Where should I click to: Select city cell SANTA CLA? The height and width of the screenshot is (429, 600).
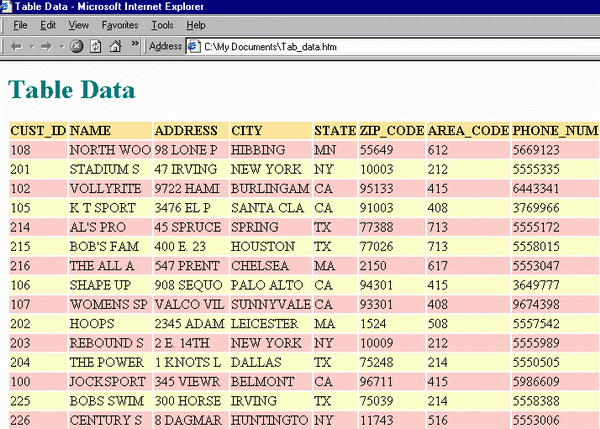click(271, 208)
